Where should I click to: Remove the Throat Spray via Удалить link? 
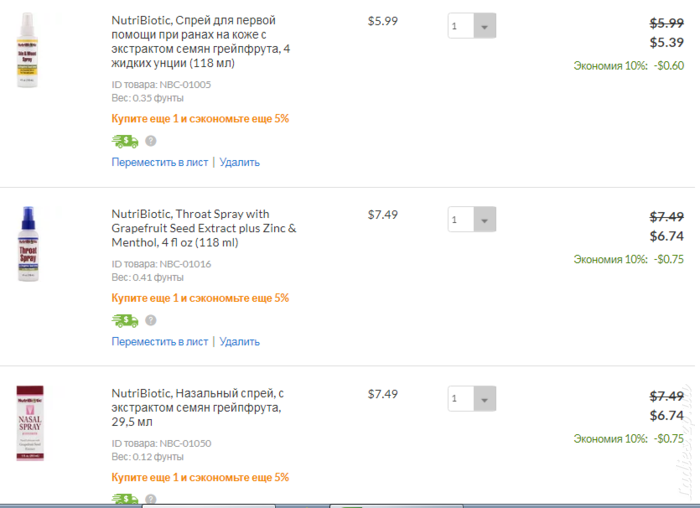click(x=239, y=342)
